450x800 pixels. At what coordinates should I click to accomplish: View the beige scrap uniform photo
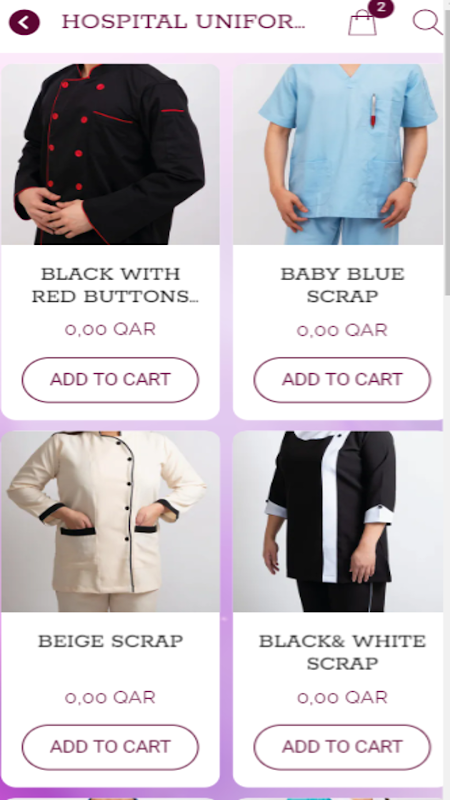coord(110,521)
